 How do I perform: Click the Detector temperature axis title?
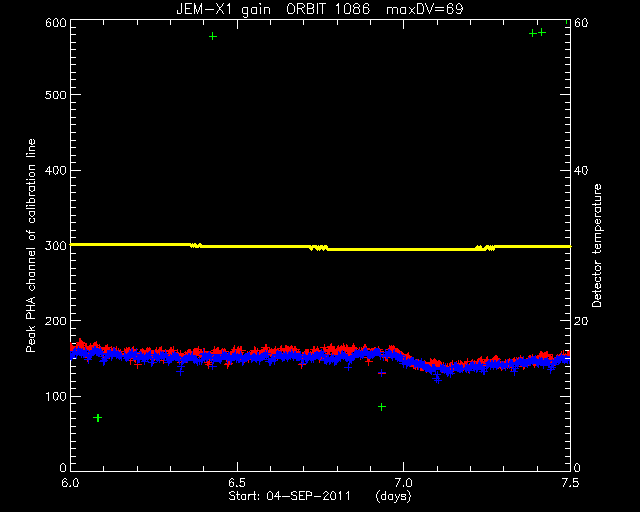(597, 246)
